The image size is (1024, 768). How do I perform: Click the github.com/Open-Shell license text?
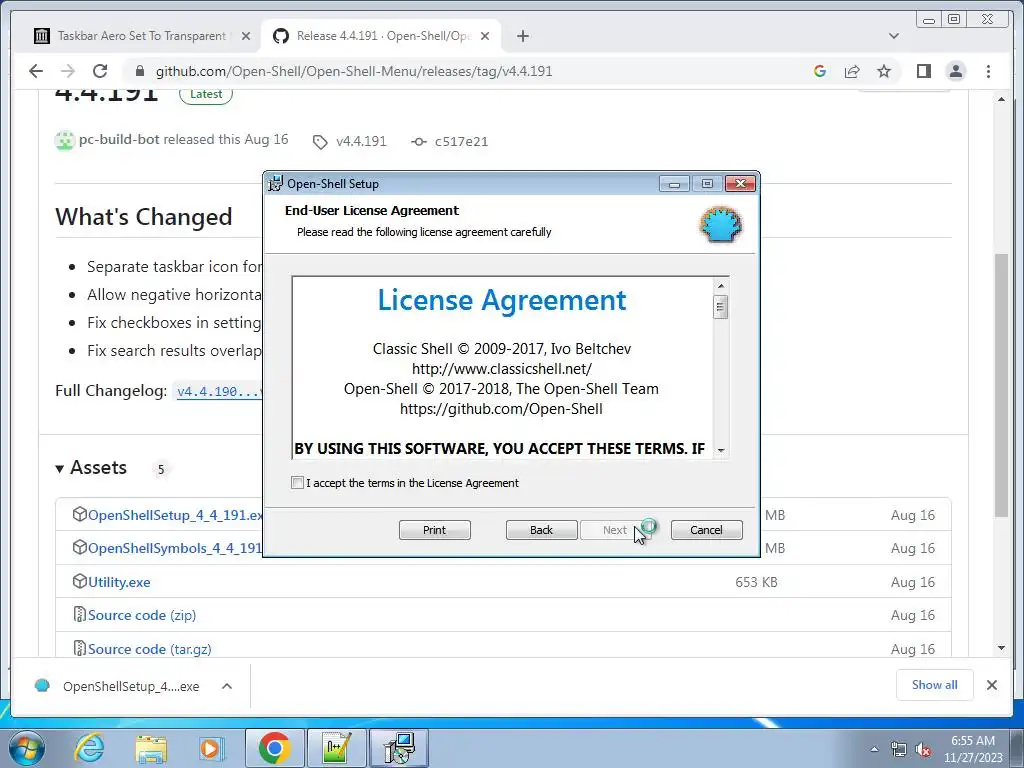[502, 409]
